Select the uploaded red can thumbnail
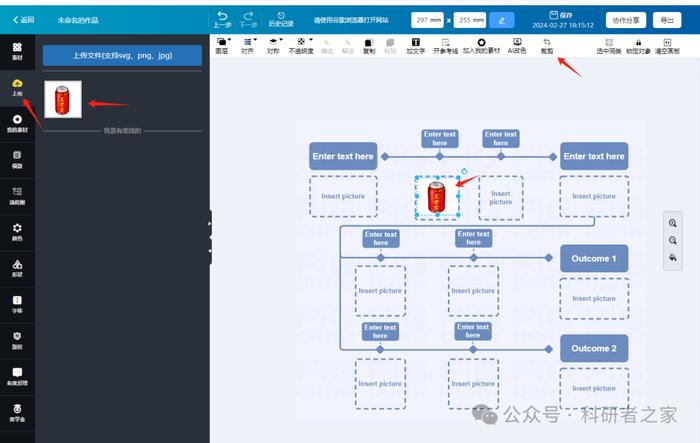Viewport: 700px width, 443px height. [x=63, y=99]
